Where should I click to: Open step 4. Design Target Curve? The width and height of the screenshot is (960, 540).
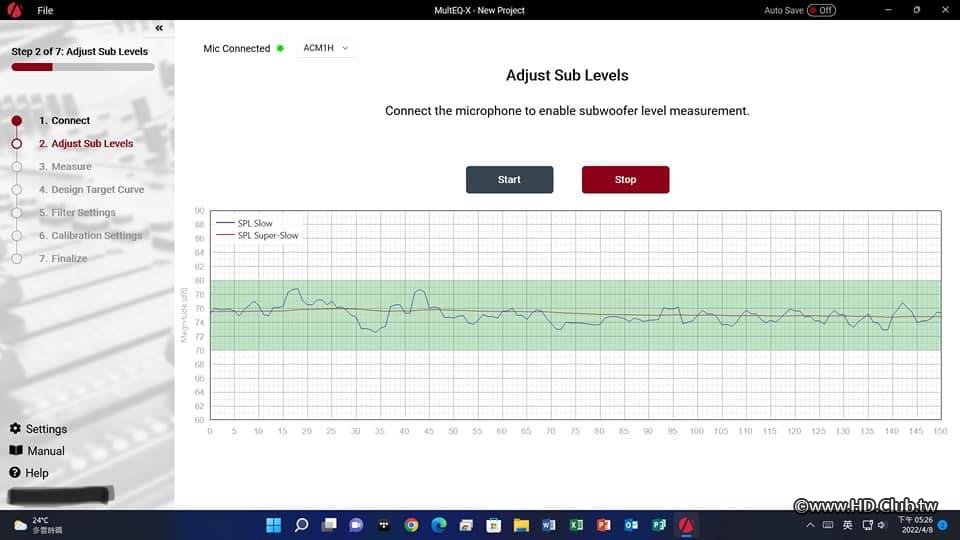(x=91, y=190)
